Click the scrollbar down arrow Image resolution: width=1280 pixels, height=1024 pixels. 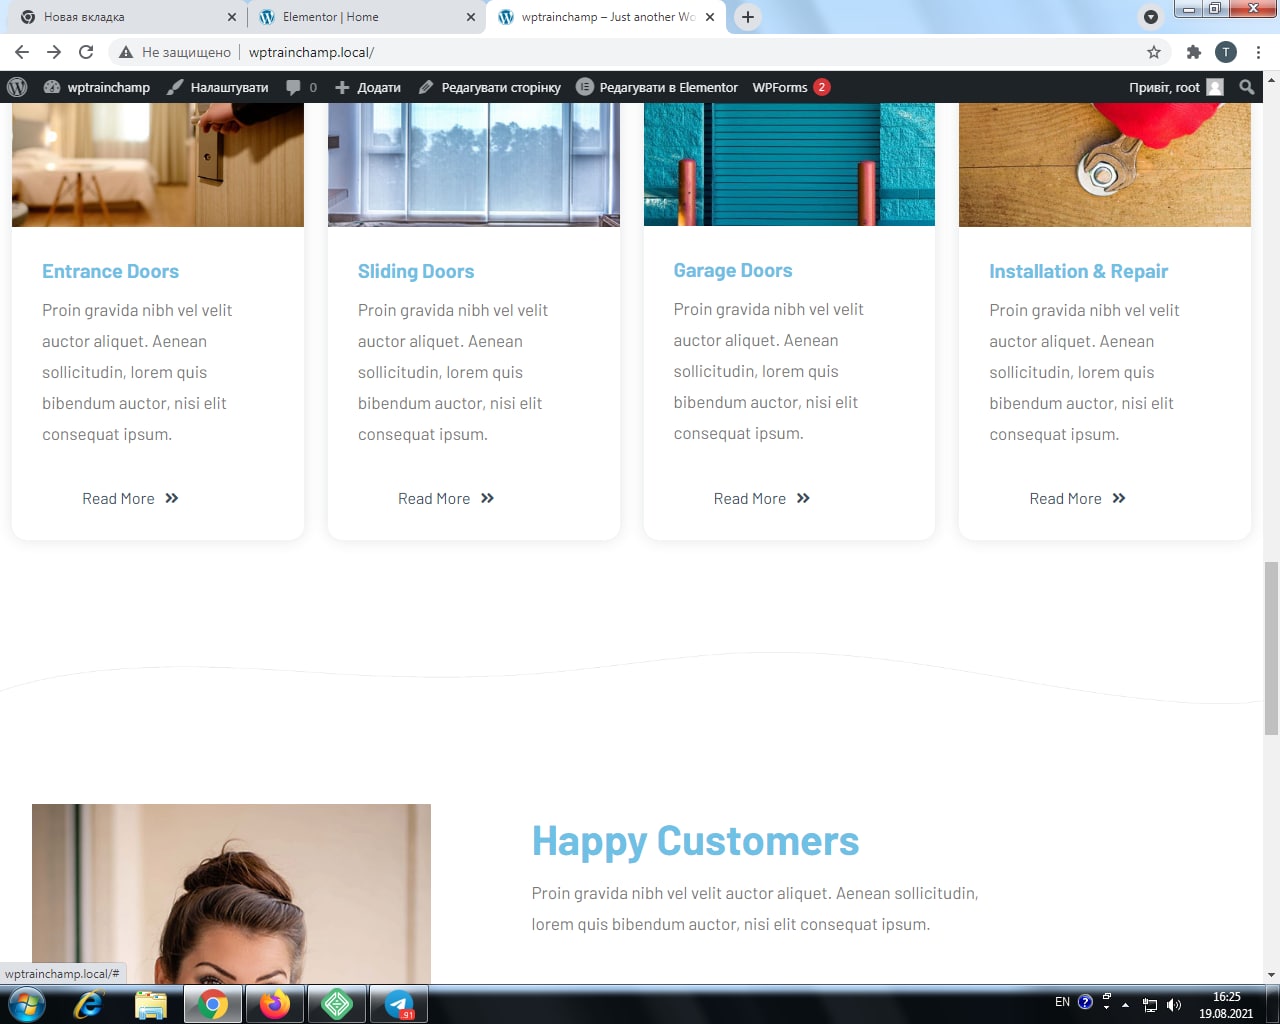(x=1271, y=974)
